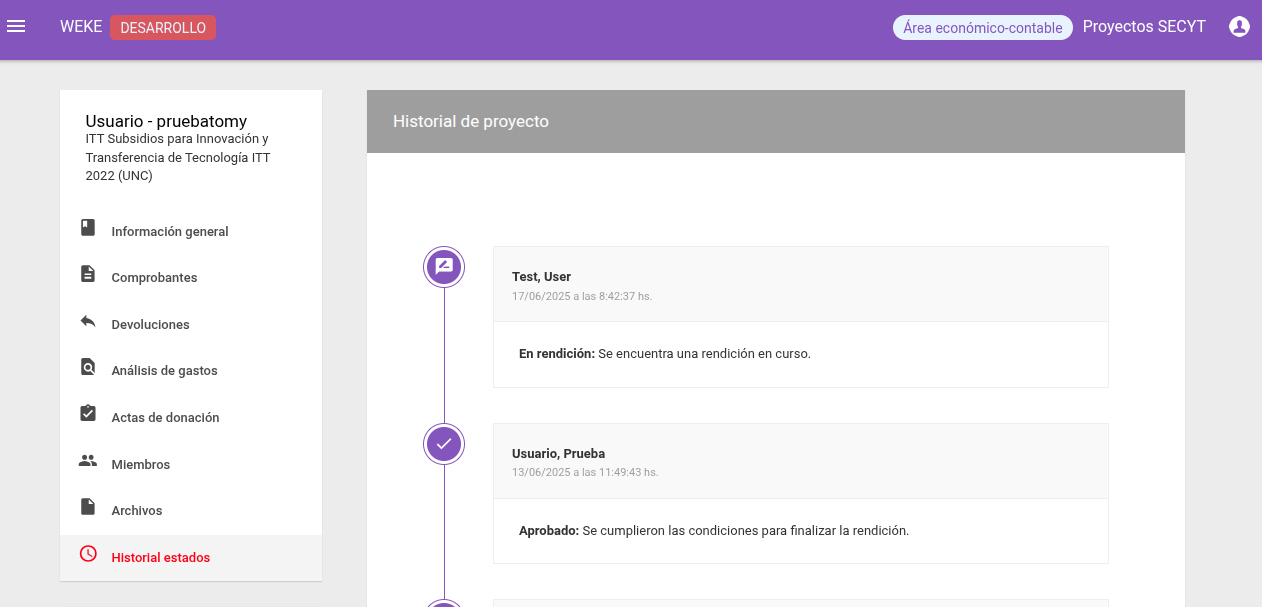
Task: Open Actas de donación section
Action: [x=191, y=417]
